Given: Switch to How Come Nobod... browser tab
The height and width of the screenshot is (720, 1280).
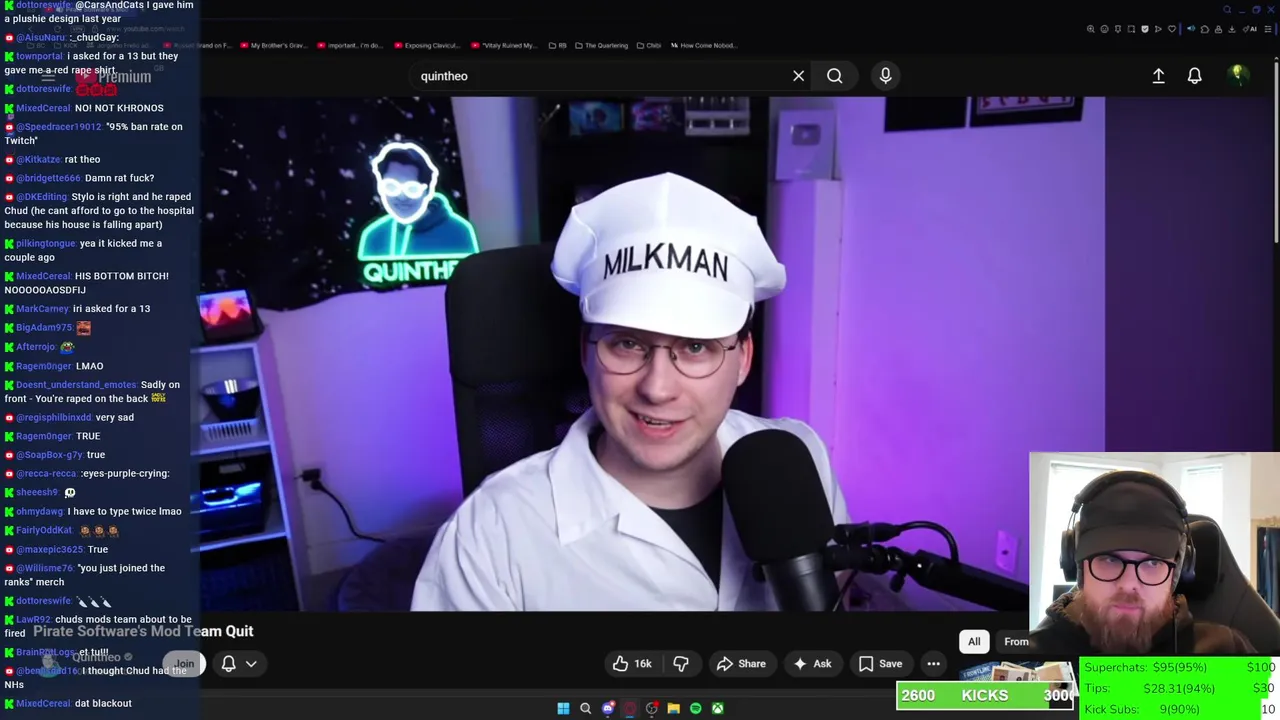Looking at the screenshot, I should pyautogui.click(x=703, y=45).
